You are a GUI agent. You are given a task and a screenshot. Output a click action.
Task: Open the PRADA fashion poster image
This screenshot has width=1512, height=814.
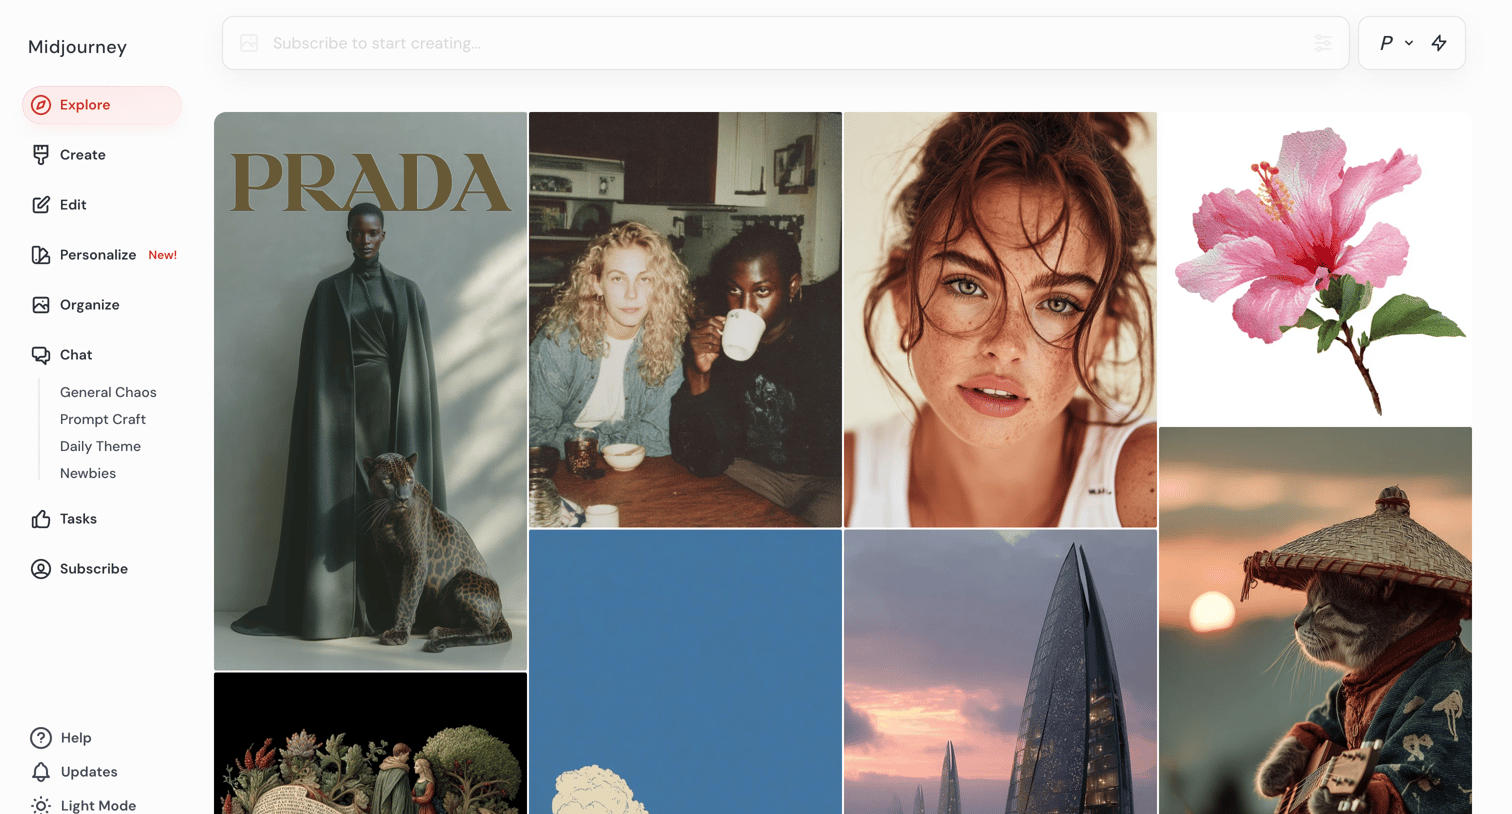[x=370, y=391]
